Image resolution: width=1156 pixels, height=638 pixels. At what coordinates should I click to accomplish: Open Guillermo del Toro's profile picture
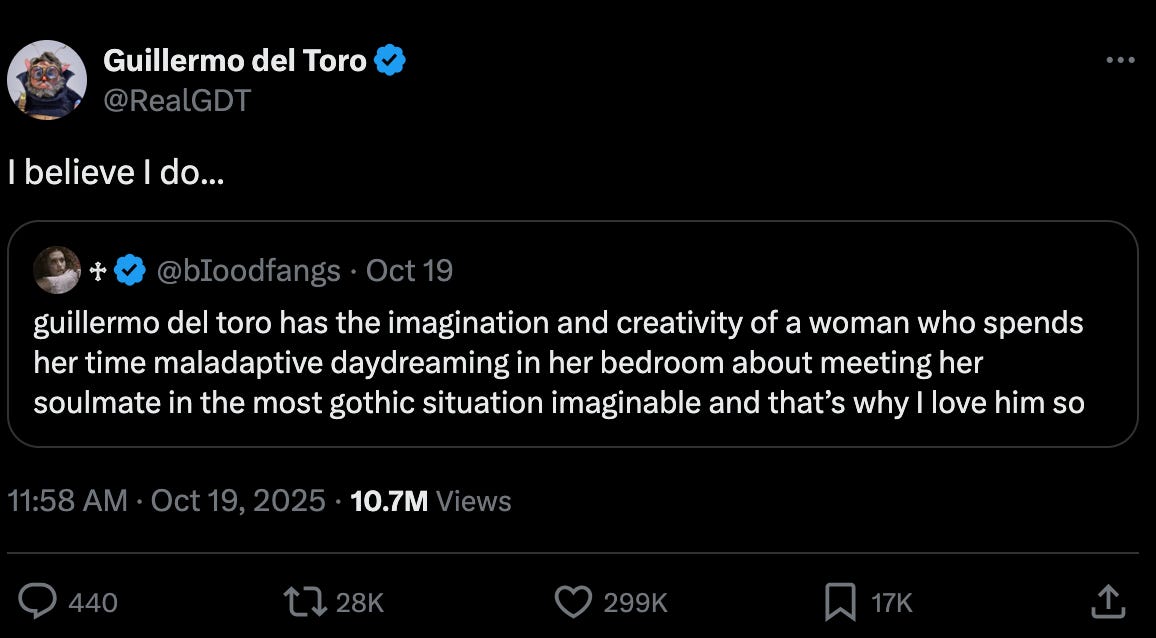47,80
